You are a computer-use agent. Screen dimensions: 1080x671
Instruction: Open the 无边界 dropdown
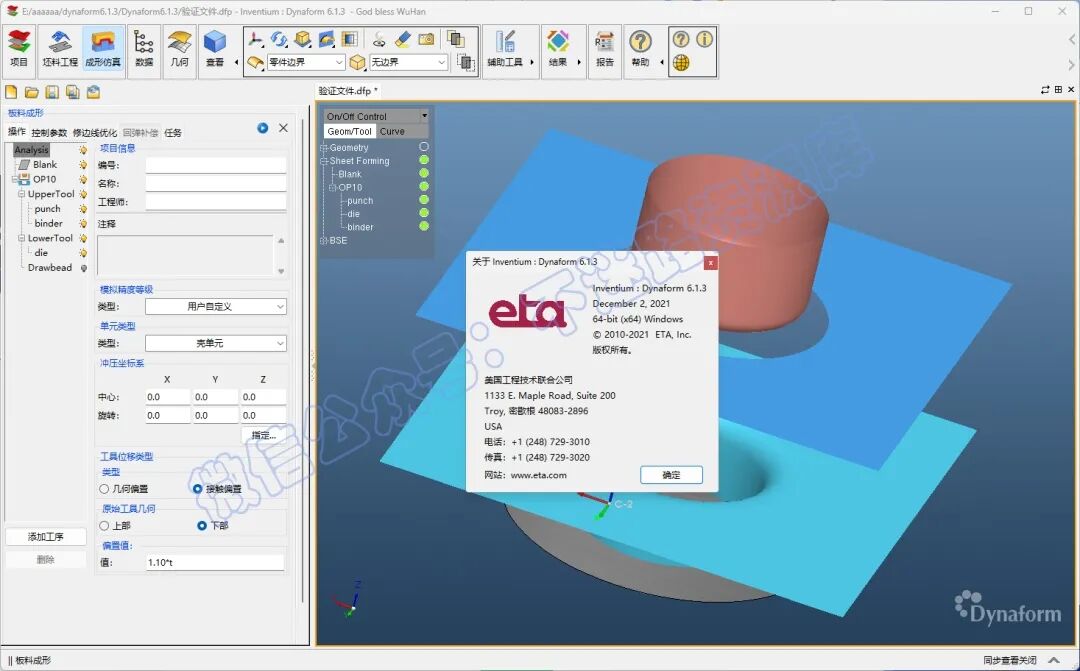coord(408,62)
